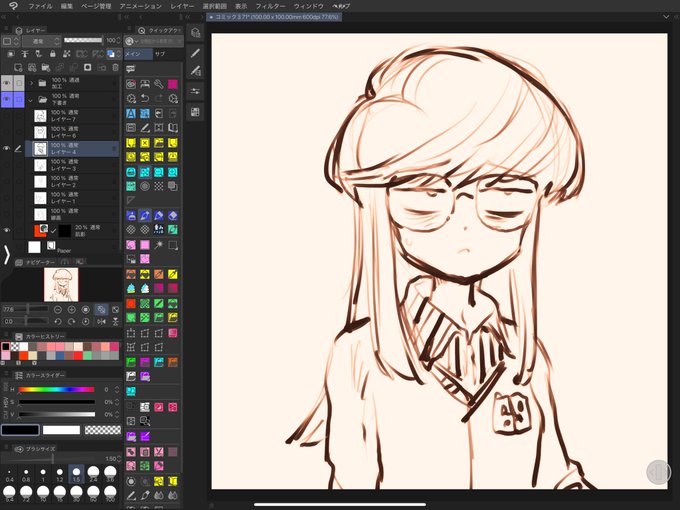Image resolution: width=680 pixels, height=510 pixels.
Task: Select the white sub color box
Action: [61, 430]
